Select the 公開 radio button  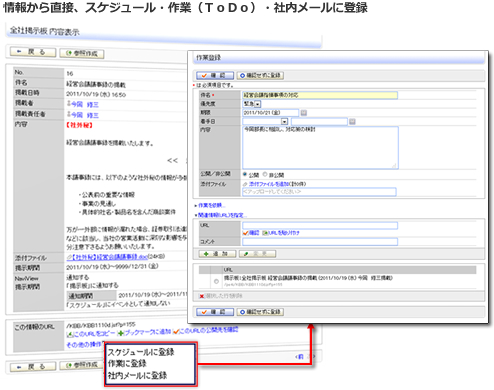point(245,174)
